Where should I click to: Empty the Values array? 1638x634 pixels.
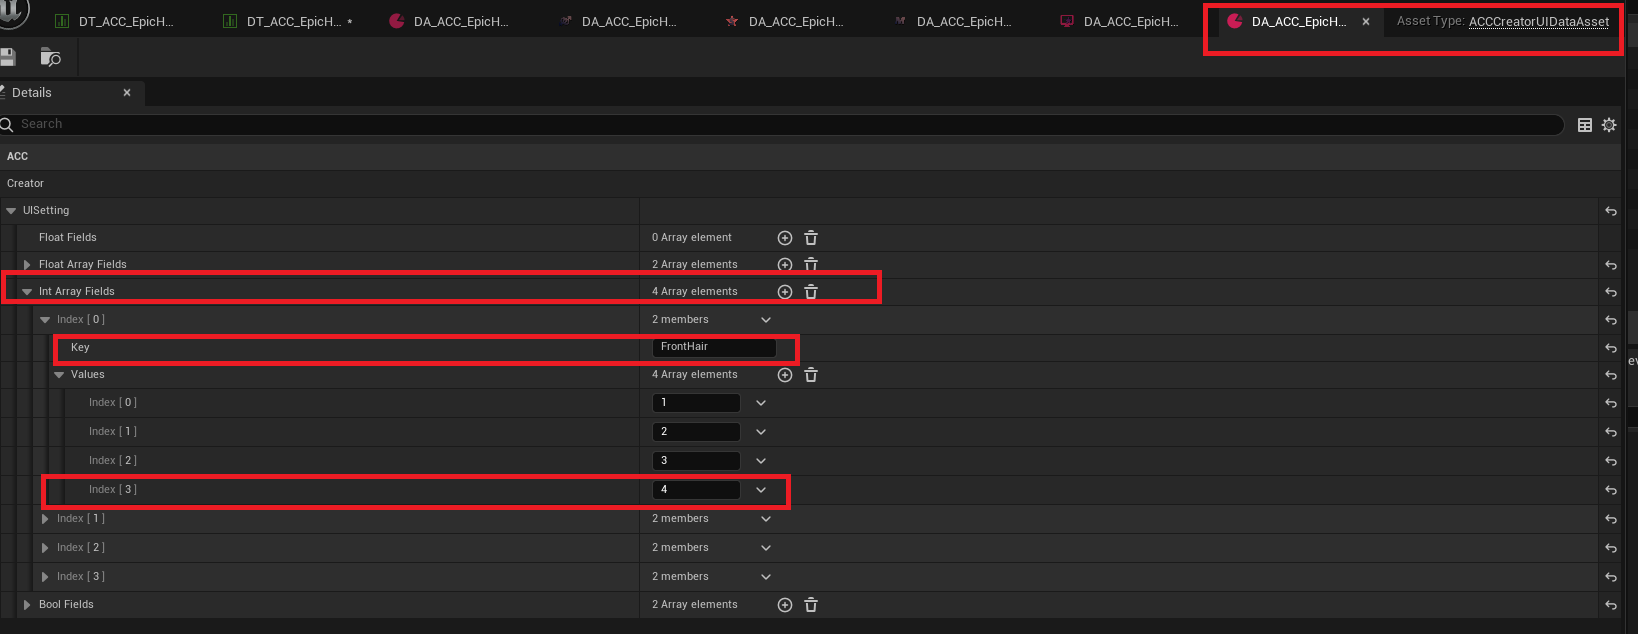[811, 375]
